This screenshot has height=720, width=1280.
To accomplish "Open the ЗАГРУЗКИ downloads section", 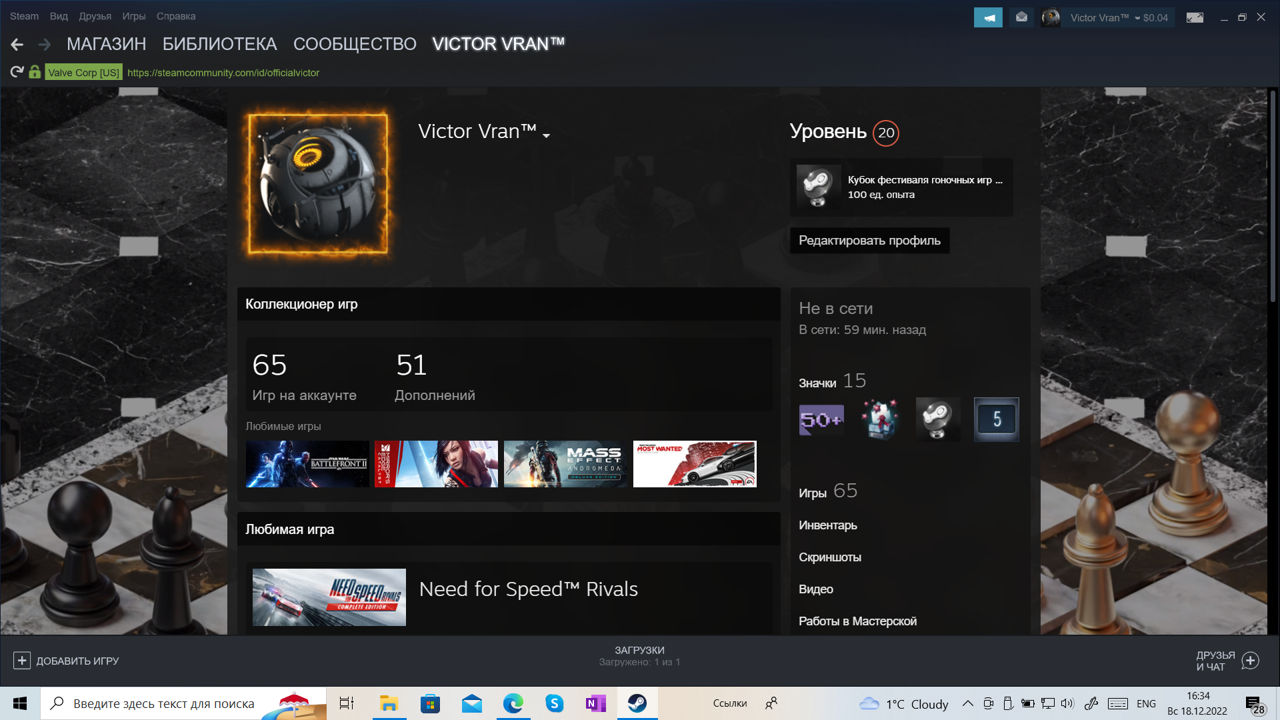I will pos(640,650).
